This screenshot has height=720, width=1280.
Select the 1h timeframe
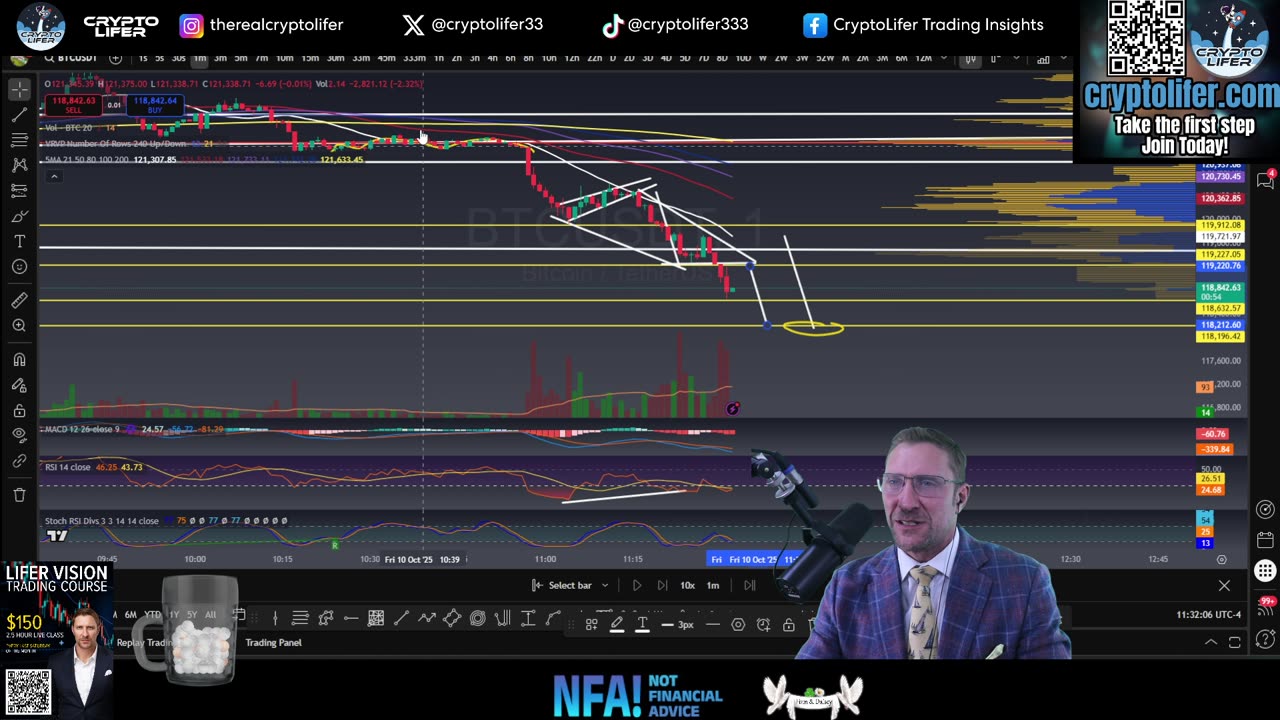click(438, 58)
